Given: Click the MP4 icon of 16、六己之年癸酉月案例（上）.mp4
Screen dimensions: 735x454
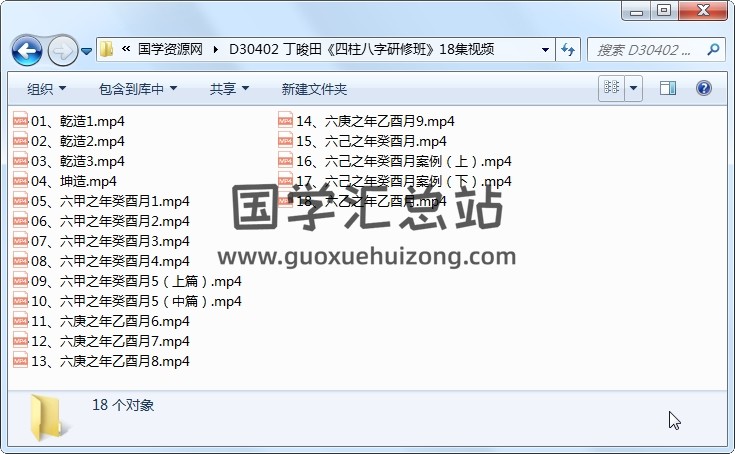Looking at the screenshot, I should click(x=285, y=161).
